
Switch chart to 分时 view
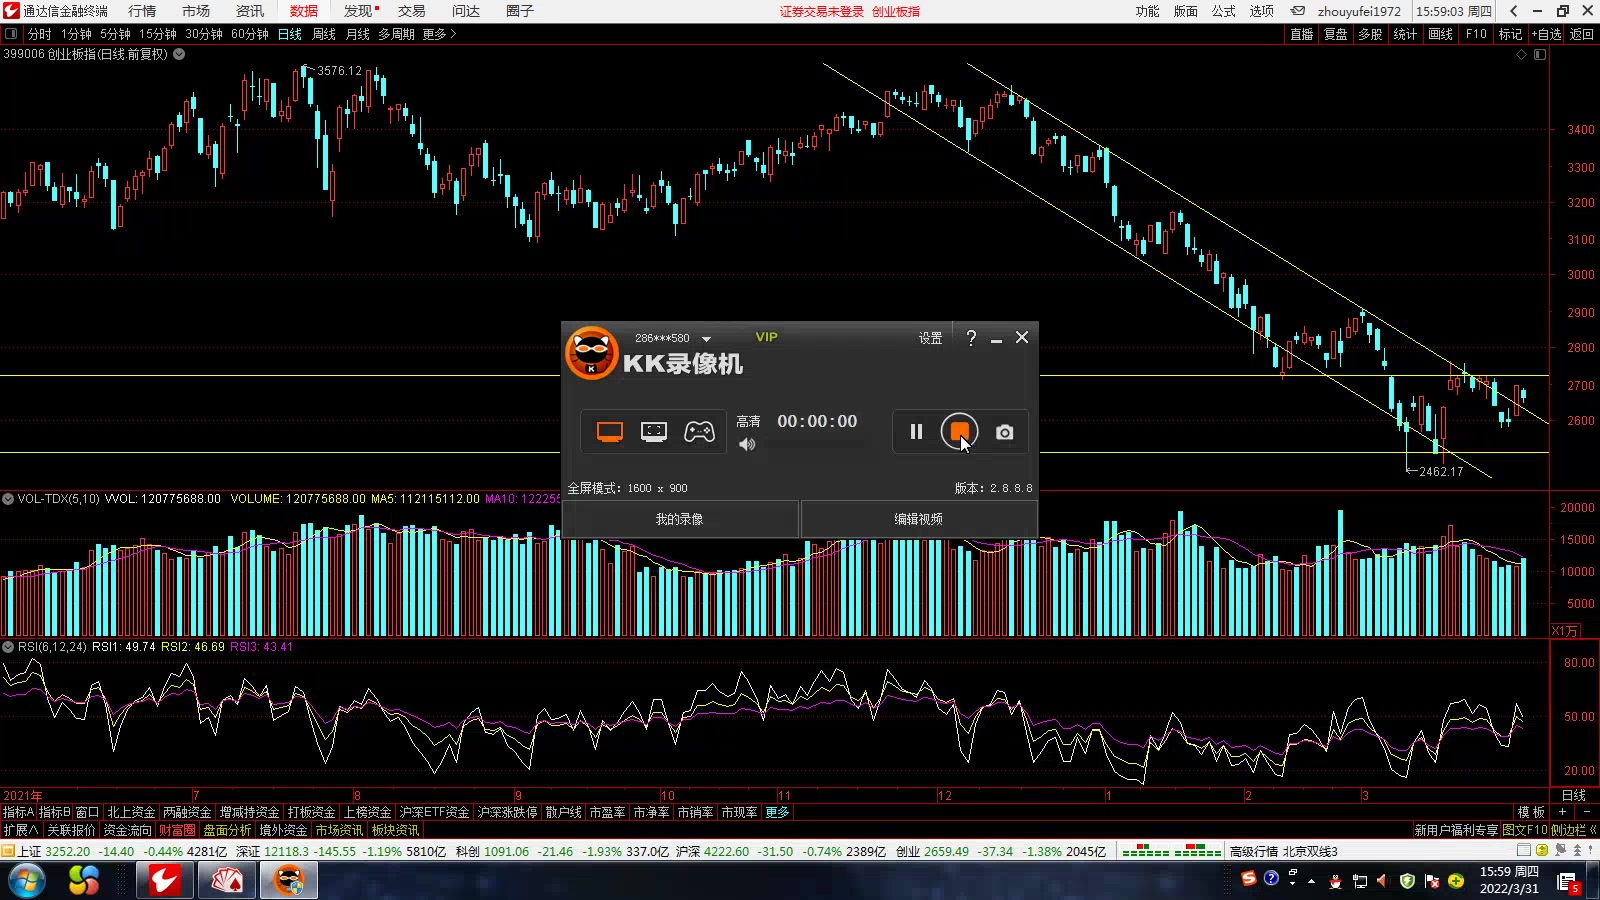[x=40, y=34]
